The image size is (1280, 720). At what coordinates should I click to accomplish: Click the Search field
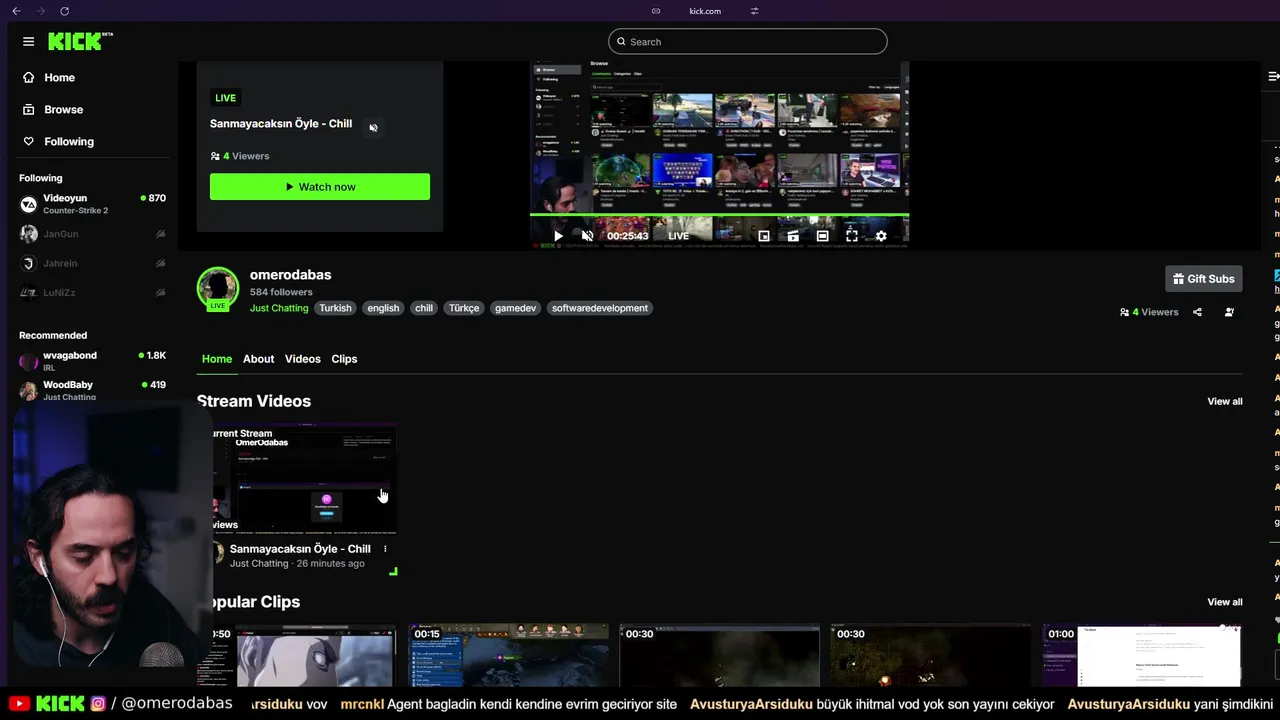747,41
